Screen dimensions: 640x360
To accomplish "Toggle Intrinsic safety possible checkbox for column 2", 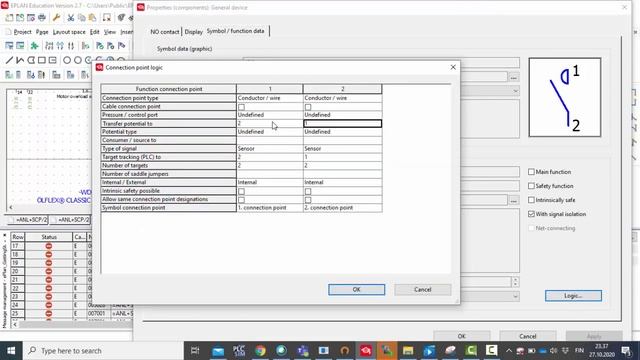I will coord(308,191).
